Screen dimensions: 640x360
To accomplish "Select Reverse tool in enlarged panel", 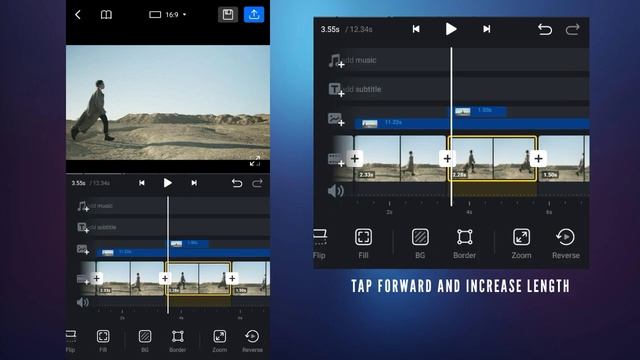I will (566, 244).
